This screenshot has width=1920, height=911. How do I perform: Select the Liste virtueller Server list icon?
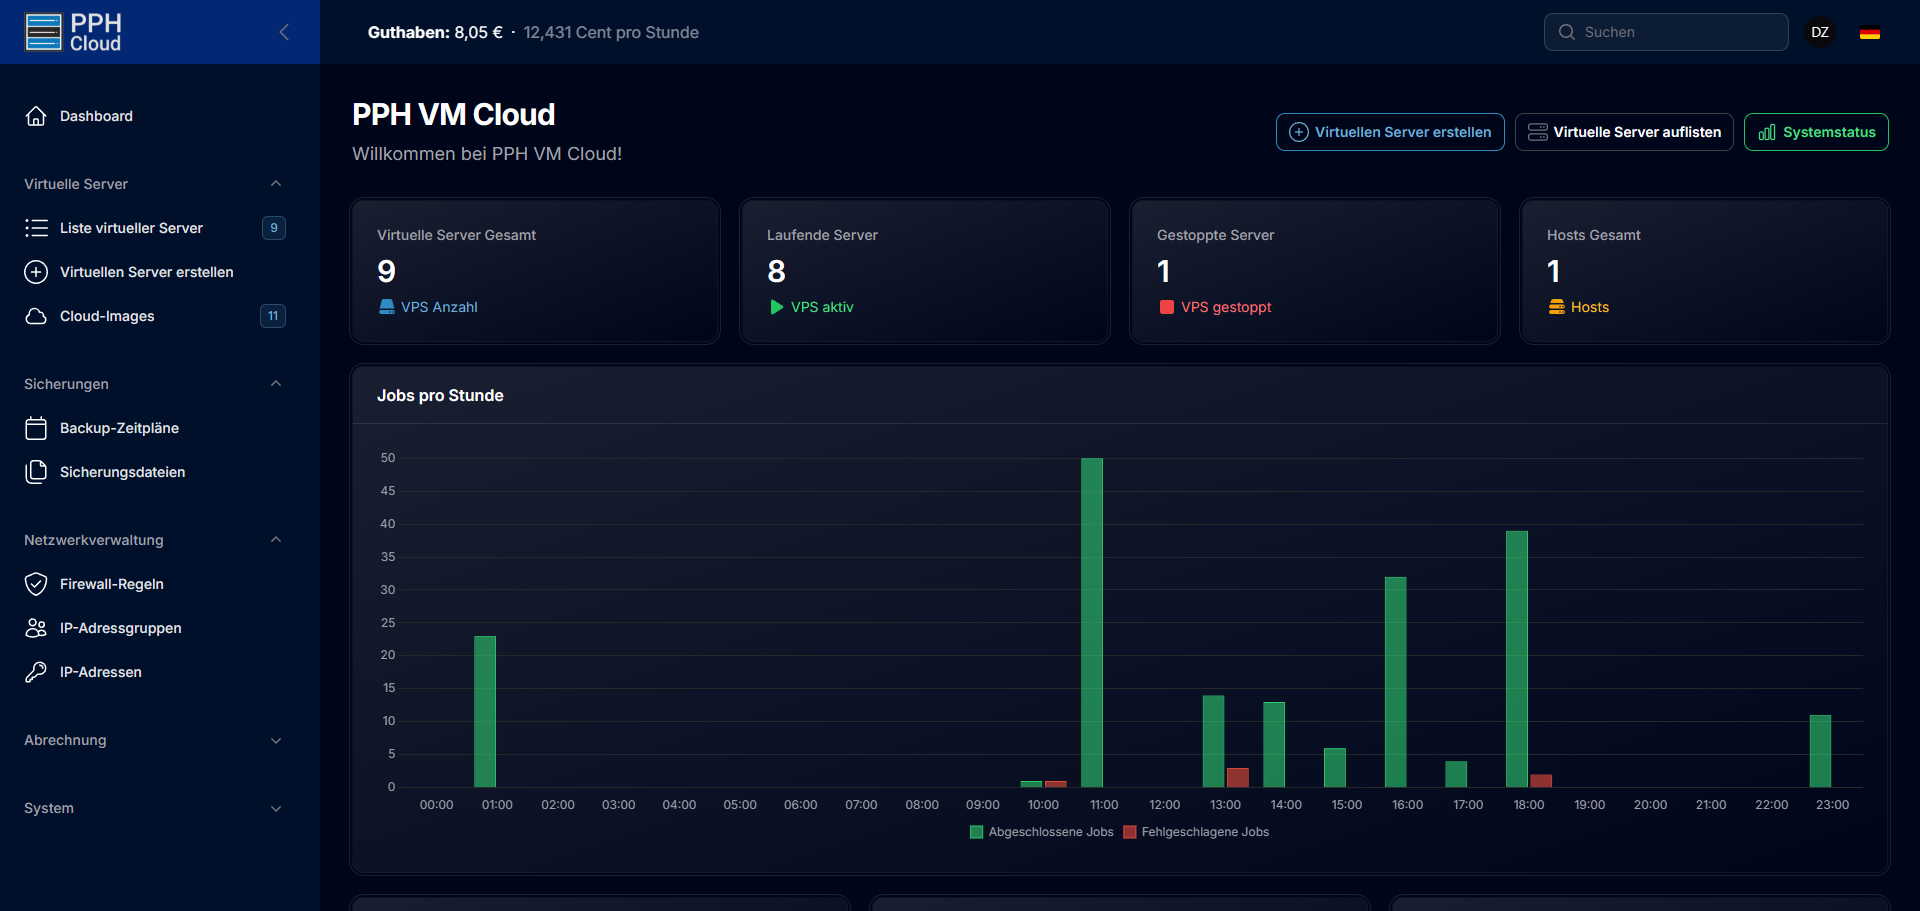tap(37, 227)
